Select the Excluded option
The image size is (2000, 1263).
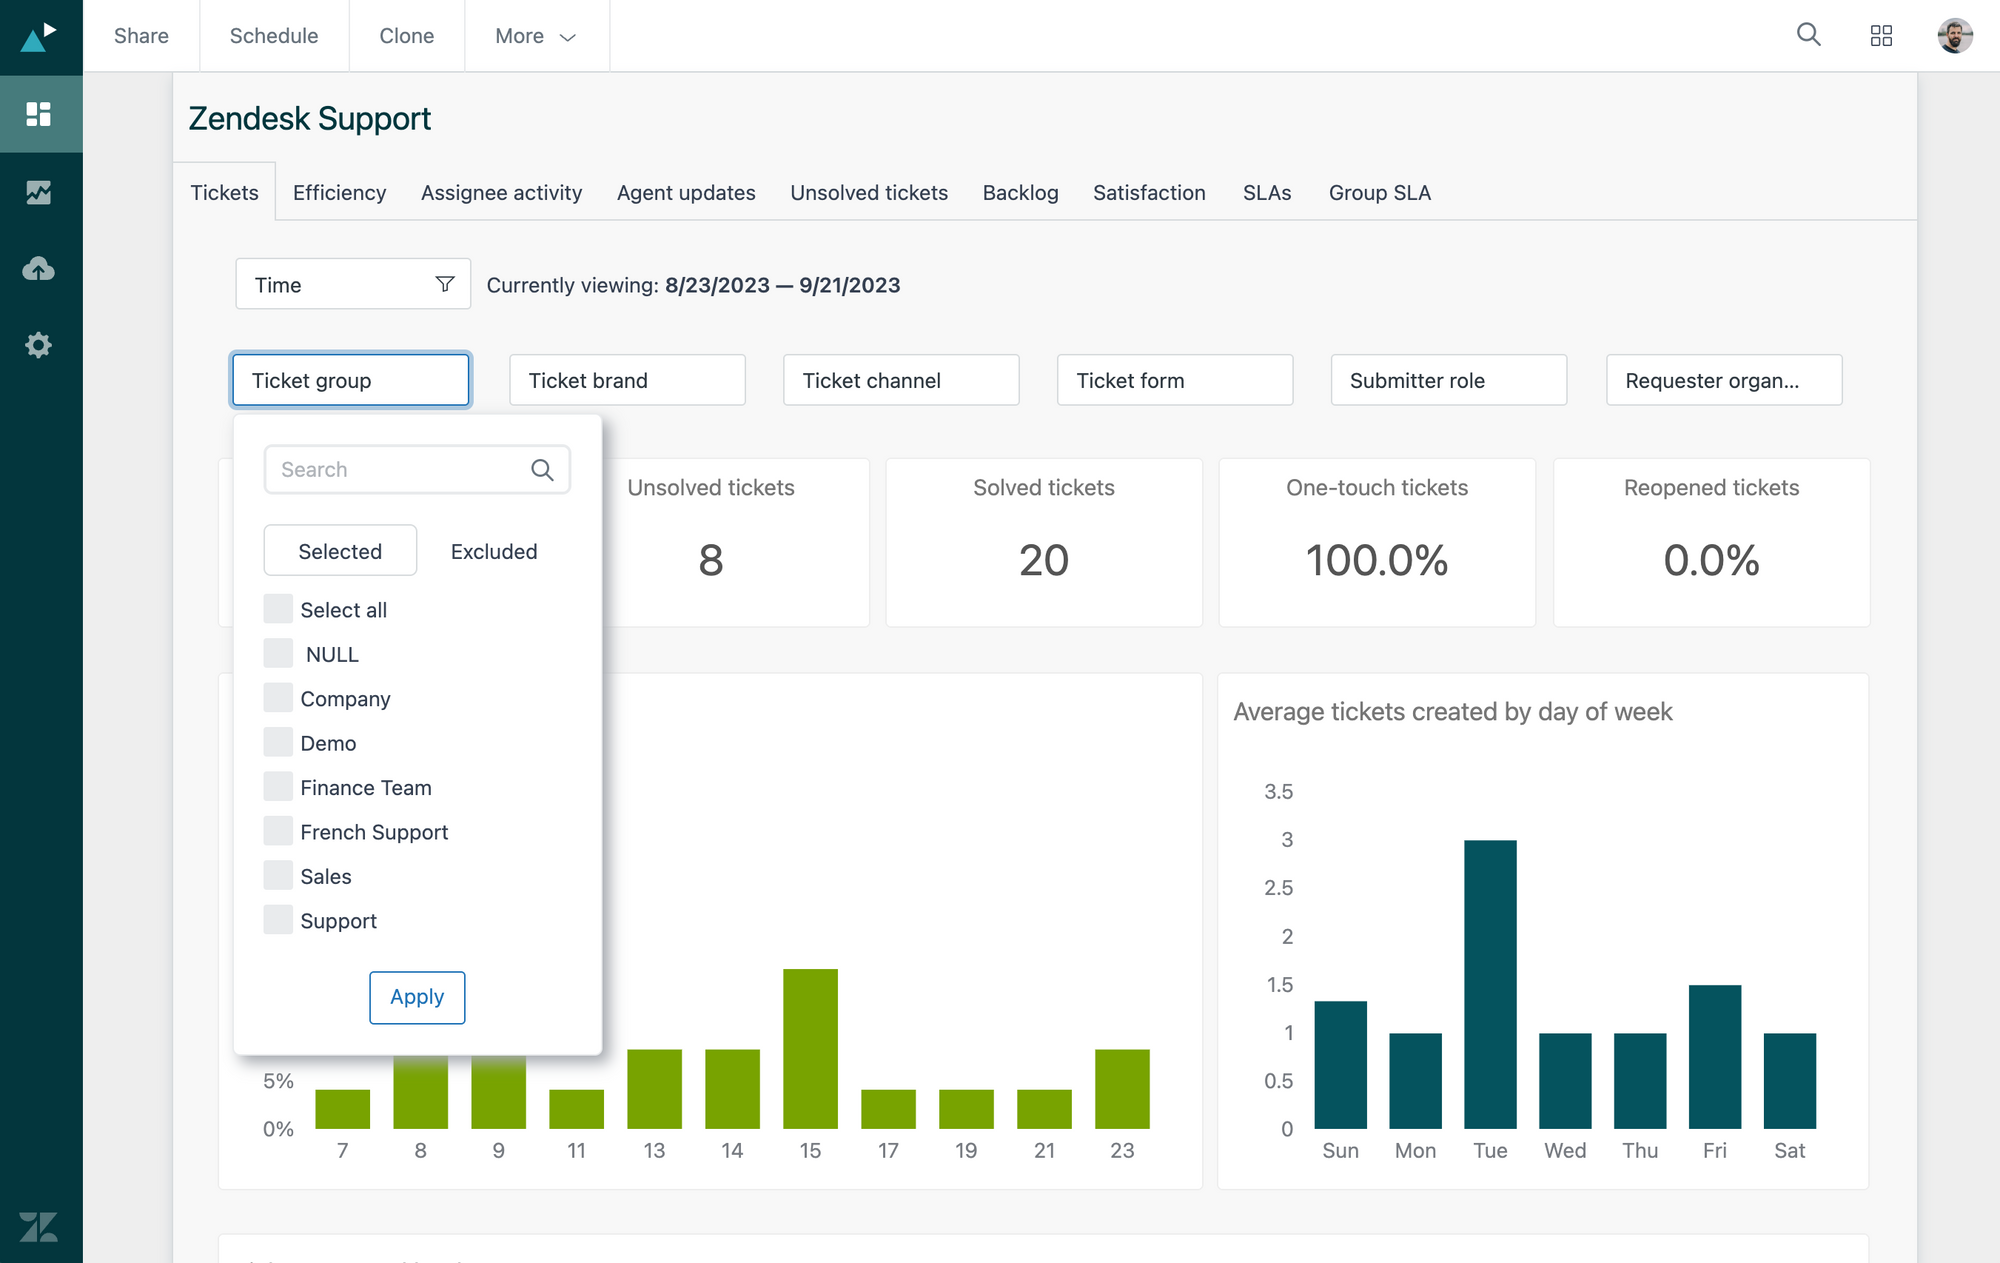click(x=493, y=551)
